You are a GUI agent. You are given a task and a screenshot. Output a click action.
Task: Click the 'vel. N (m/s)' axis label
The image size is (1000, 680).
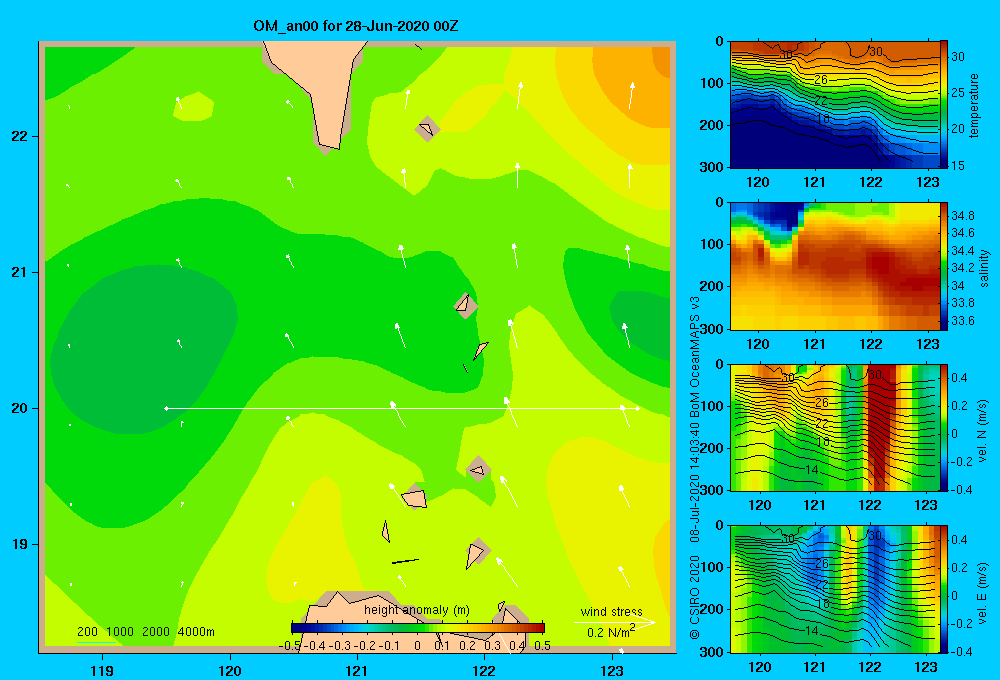click(x=983, y=431)
